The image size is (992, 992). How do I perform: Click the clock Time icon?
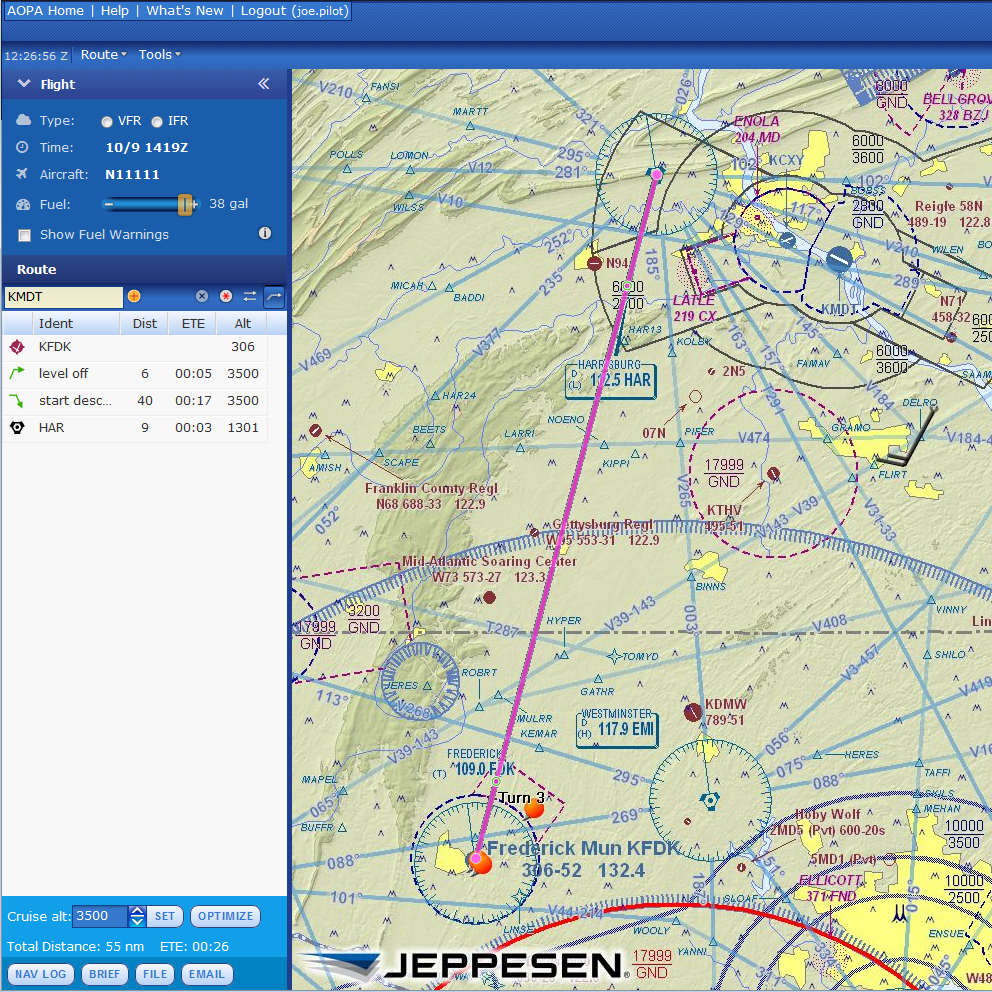click(22, 147)
